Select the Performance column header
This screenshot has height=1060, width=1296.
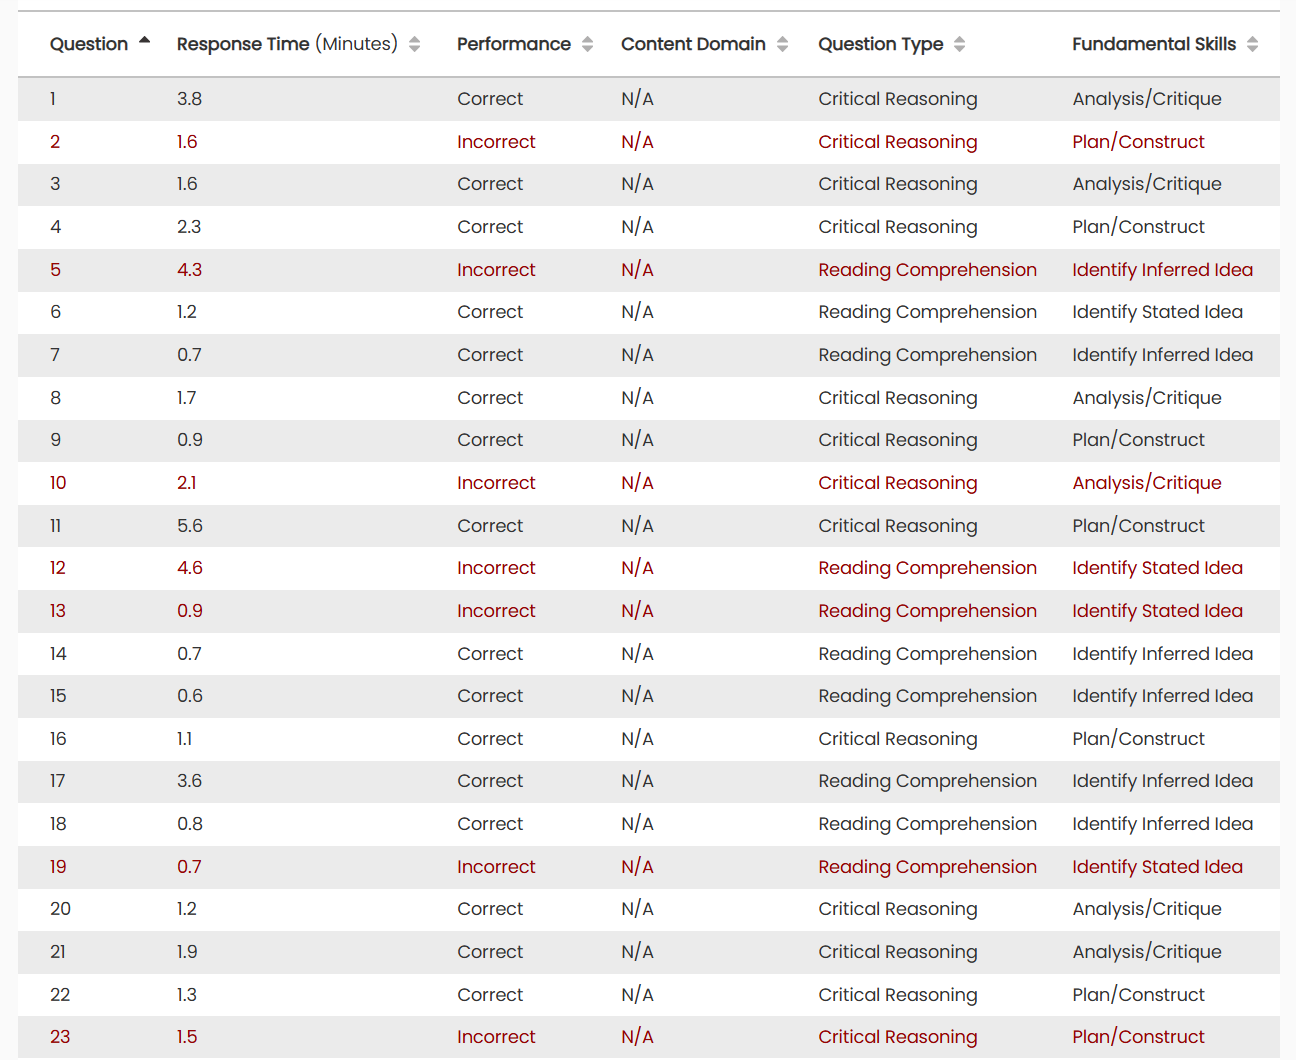coord(514,44)
